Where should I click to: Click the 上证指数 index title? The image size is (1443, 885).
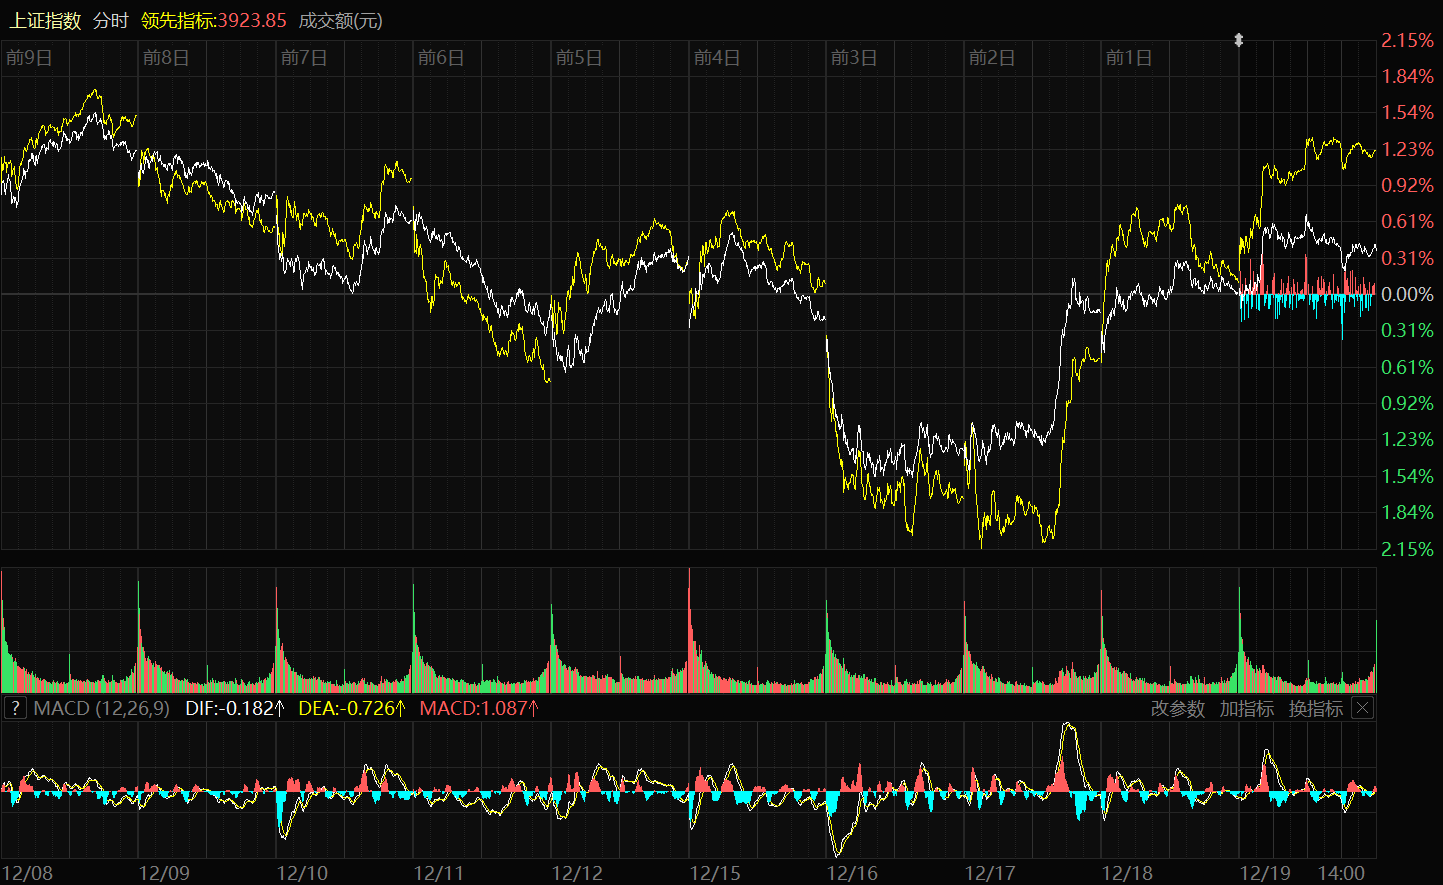pos(45,21)
